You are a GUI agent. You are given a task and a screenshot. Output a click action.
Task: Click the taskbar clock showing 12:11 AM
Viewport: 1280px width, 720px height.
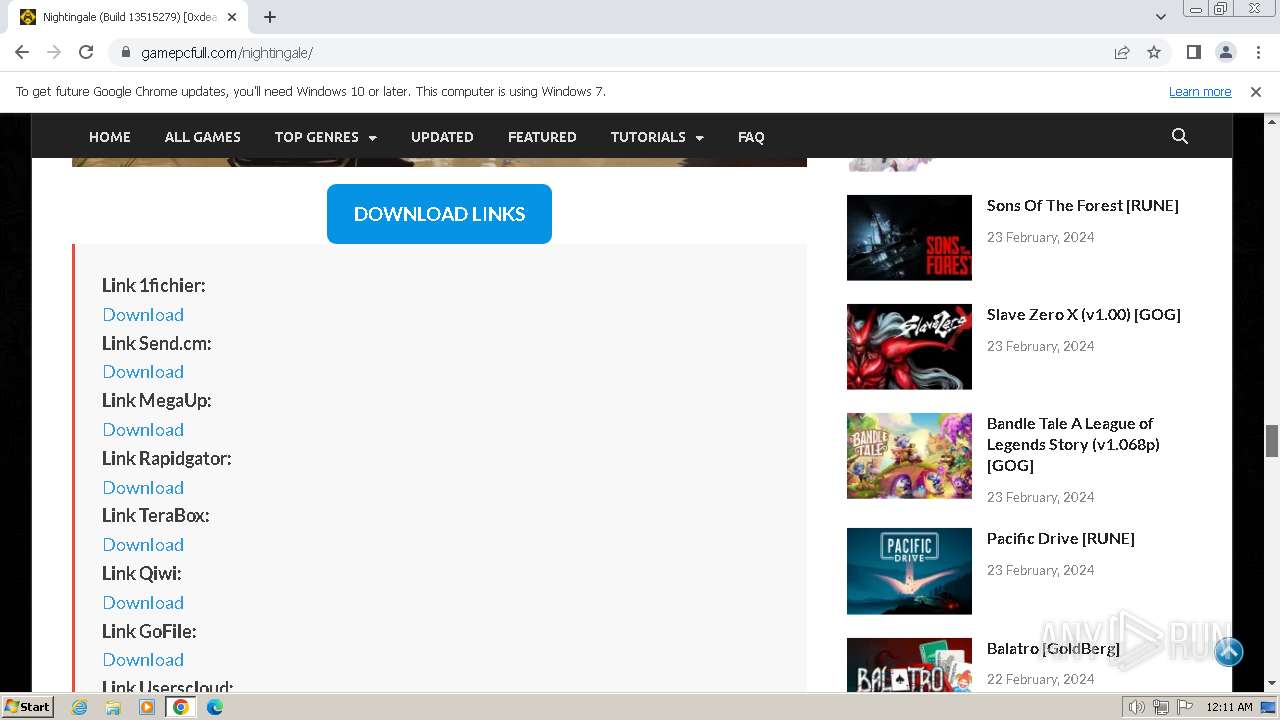tap(1229, 707)
